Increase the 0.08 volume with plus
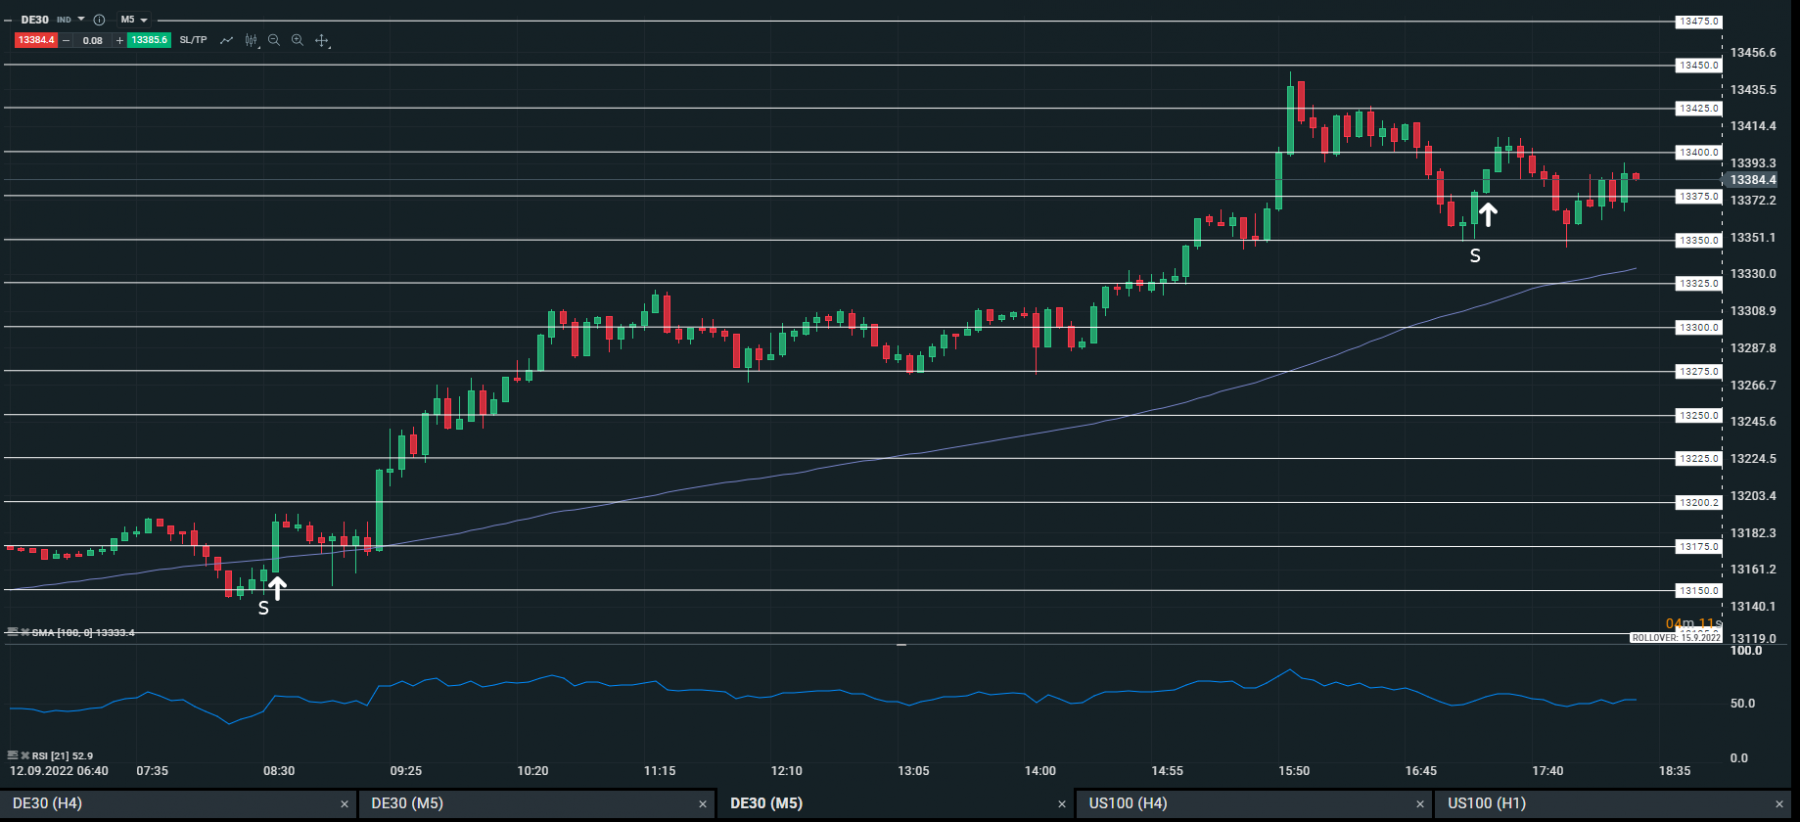The image size is (1800, 822). (120, 40)
